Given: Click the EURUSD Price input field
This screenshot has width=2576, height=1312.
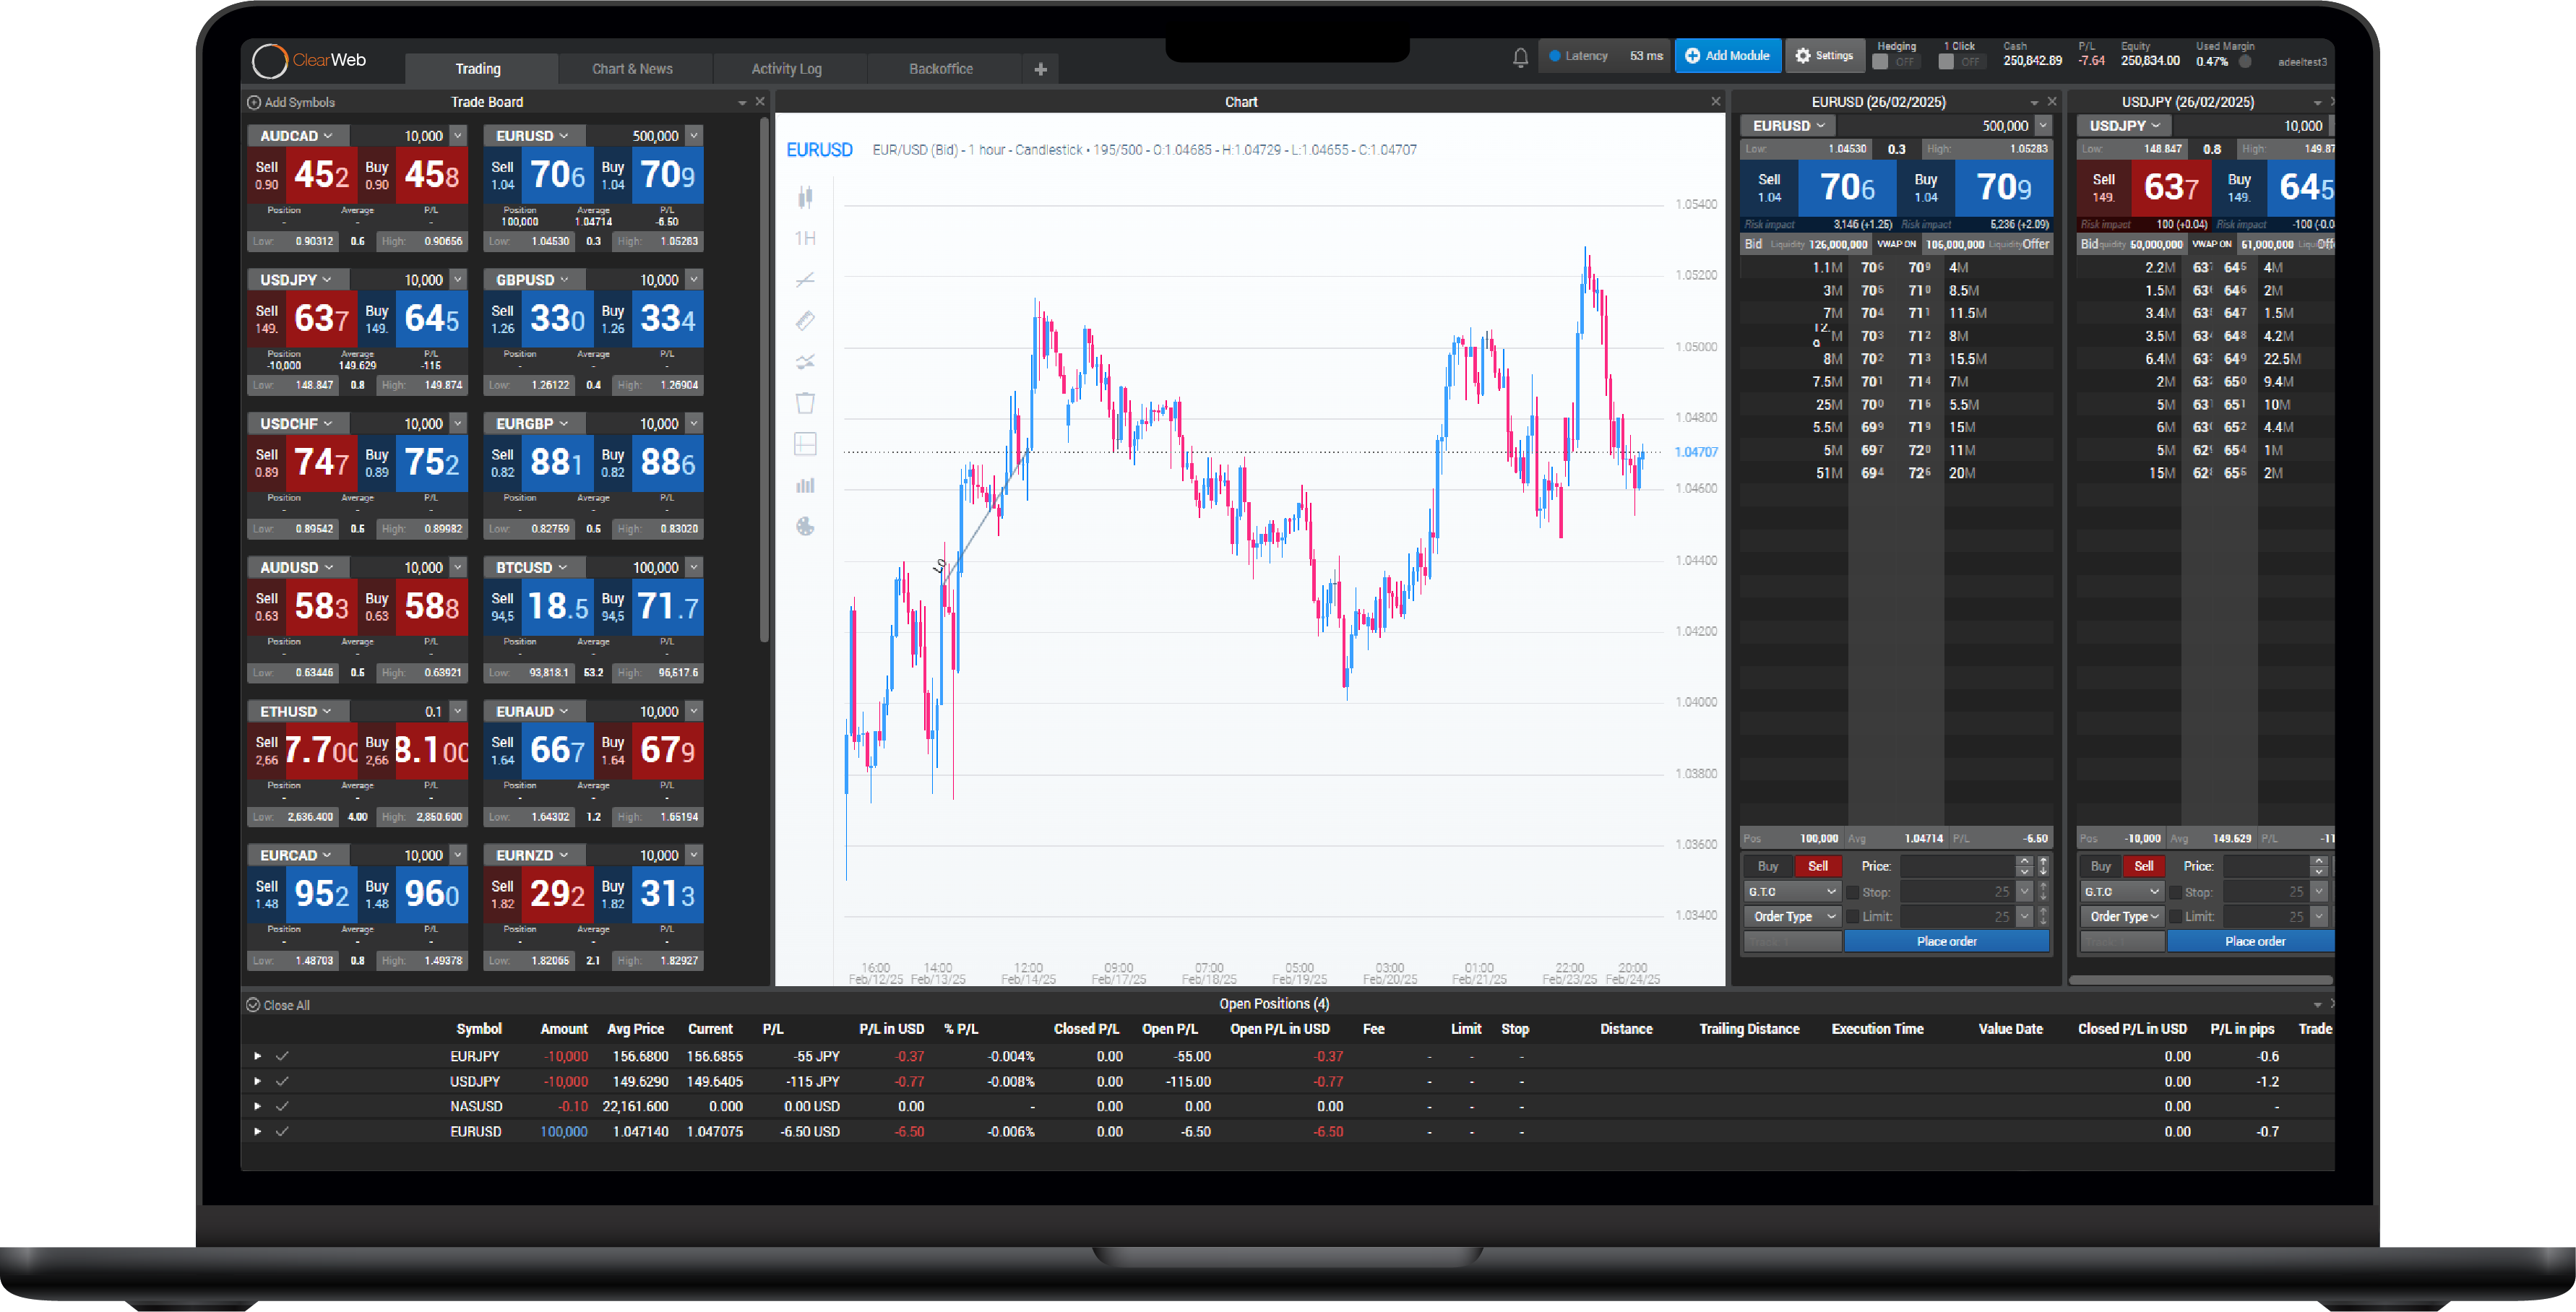Looking at the screenshot, I should tap(1956, 866).
